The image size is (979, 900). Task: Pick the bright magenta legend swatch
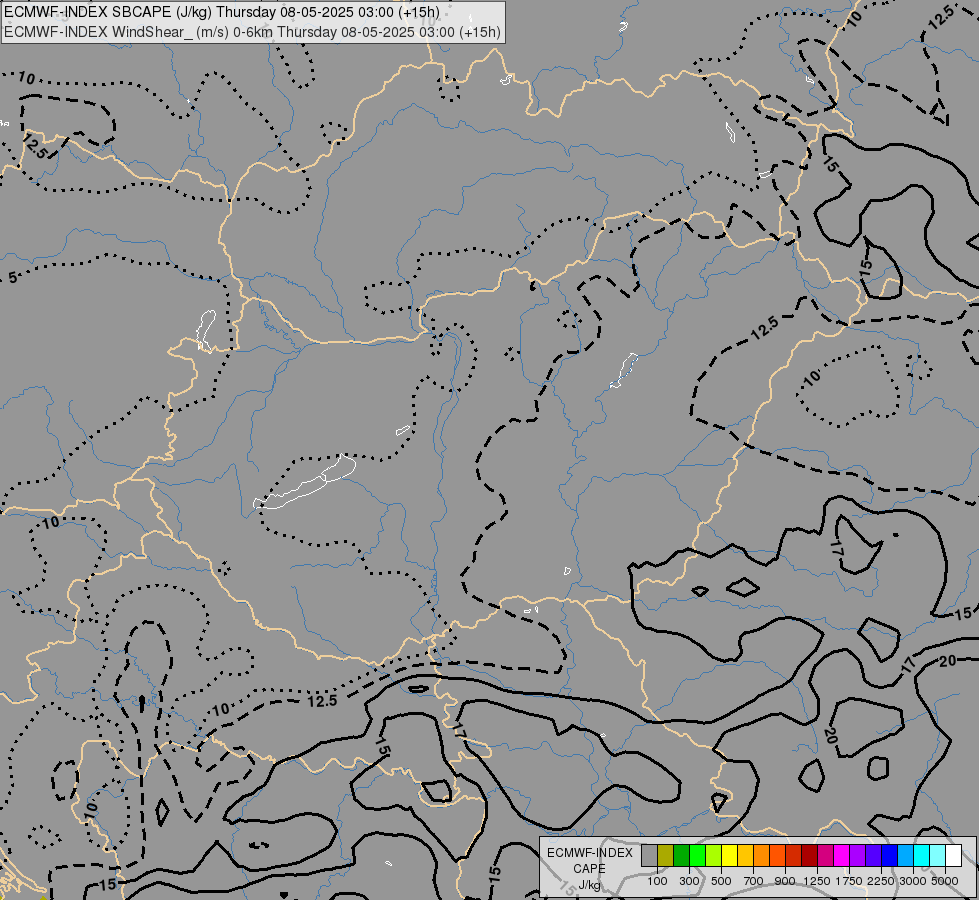coord(842,856)
